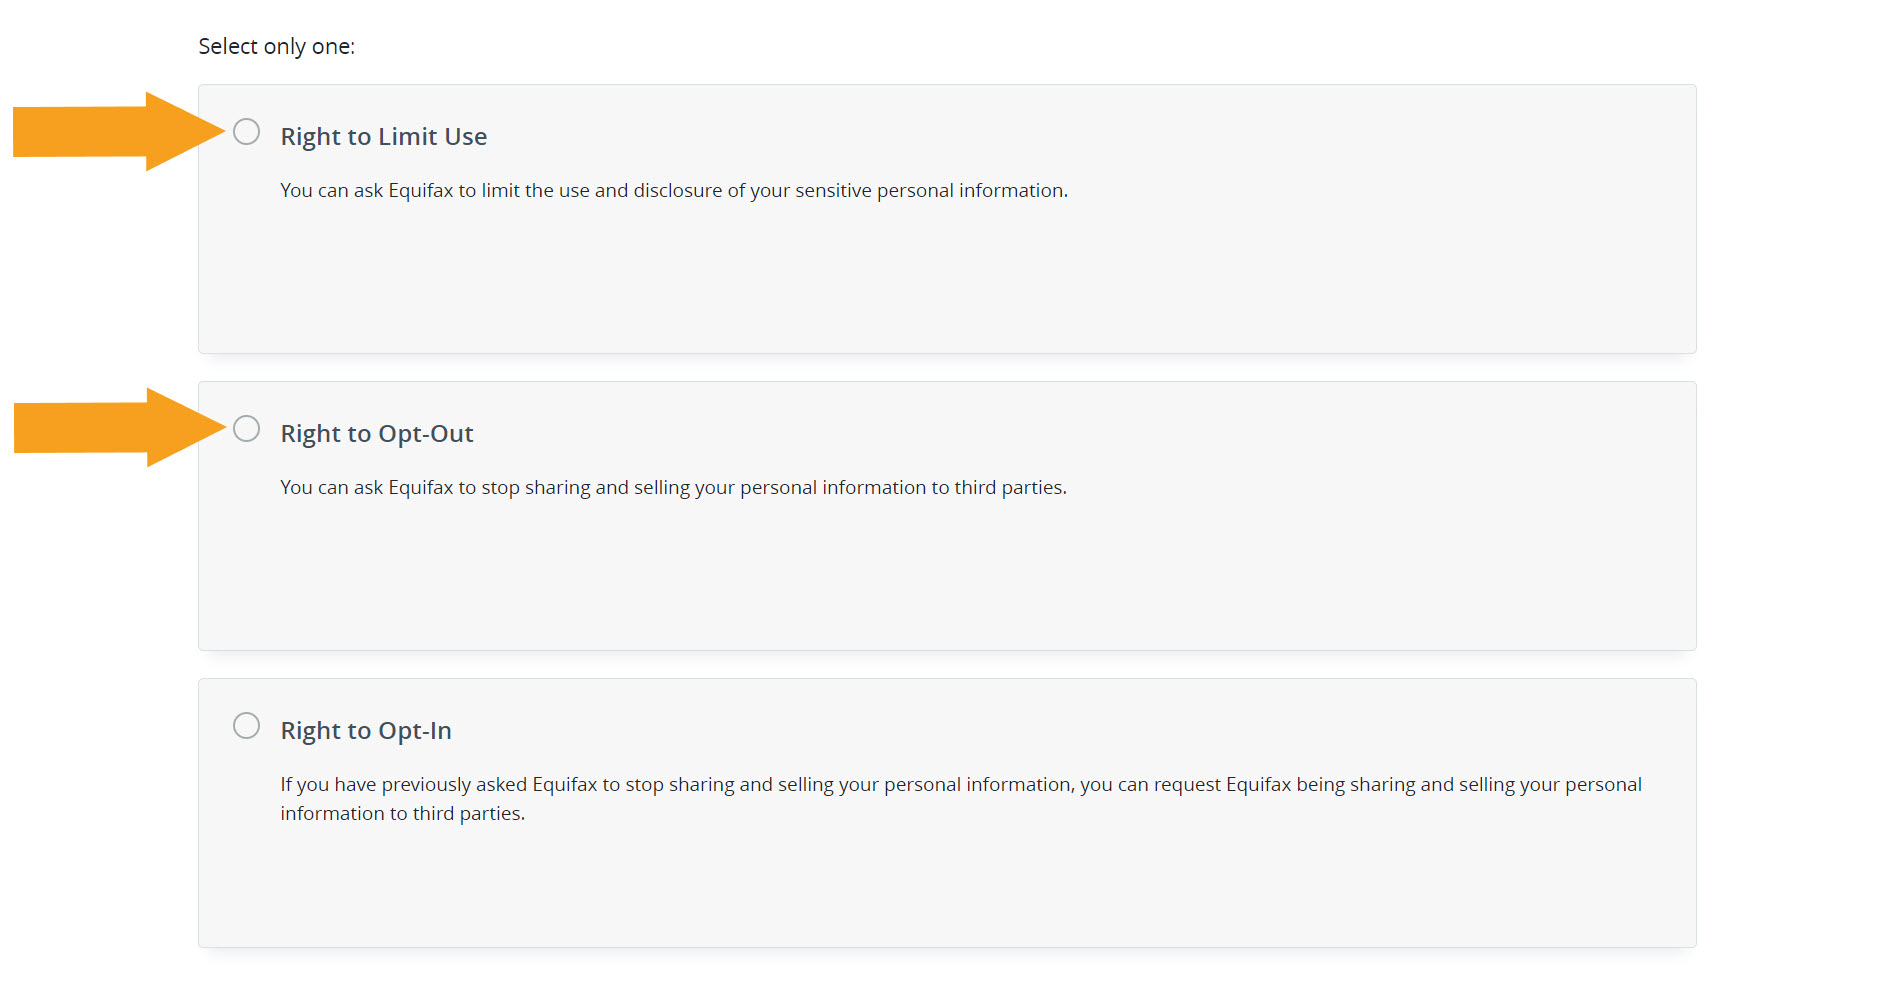The height and width of the screenshot is (982, 1890).
Task: Click the 'Right to Opt-Out' heading
Action: 376,434
